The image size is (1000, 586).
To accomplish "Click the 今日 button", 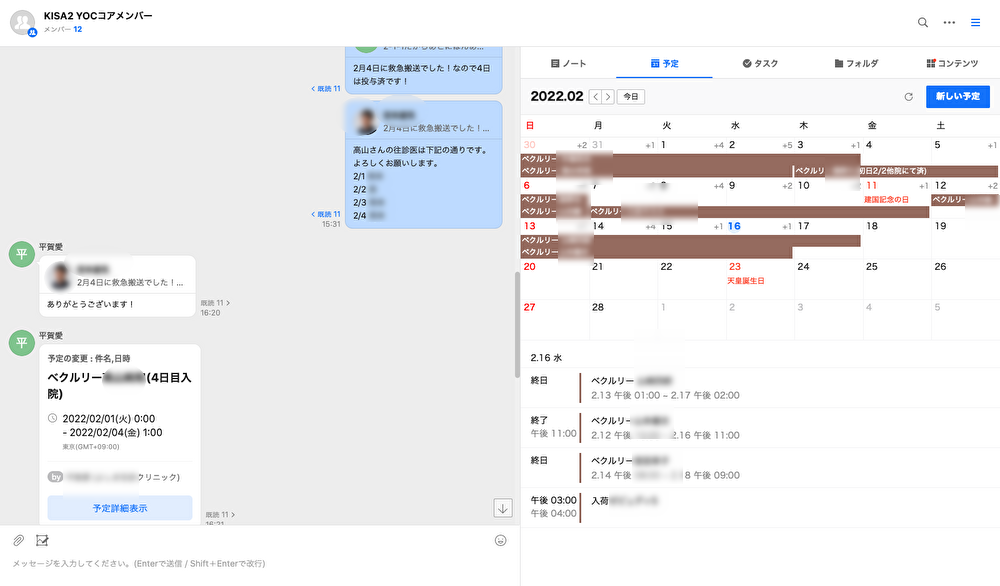I will tap(629, 97).
